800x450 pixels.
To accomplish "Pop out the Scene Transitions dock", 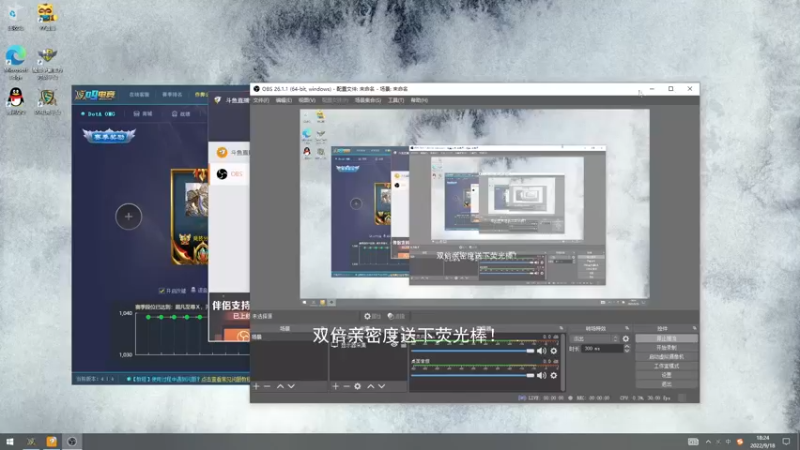I will (x=627, y=328).
